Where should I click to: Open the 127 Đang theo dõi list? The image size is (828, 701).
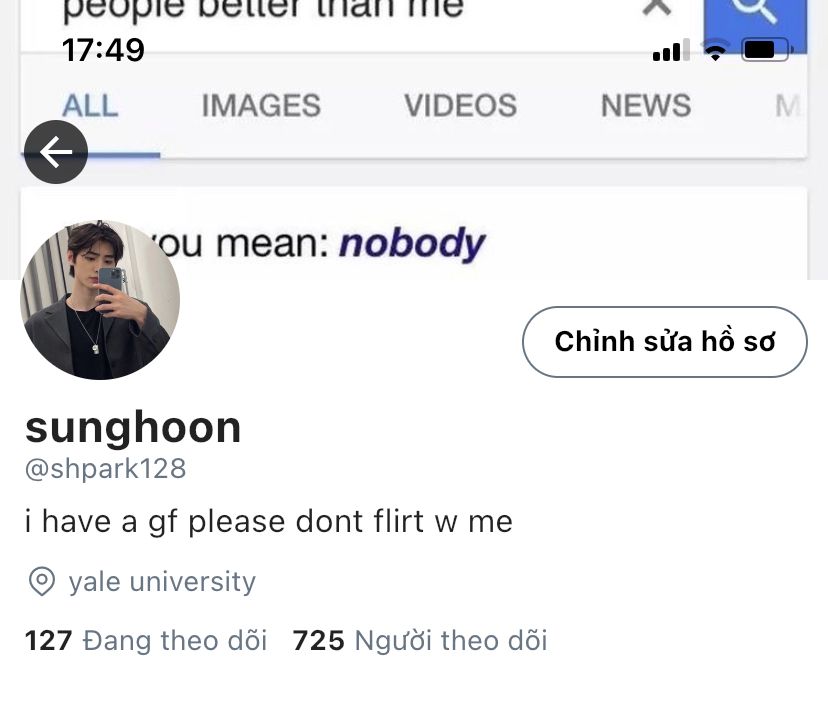coord(146,641)
